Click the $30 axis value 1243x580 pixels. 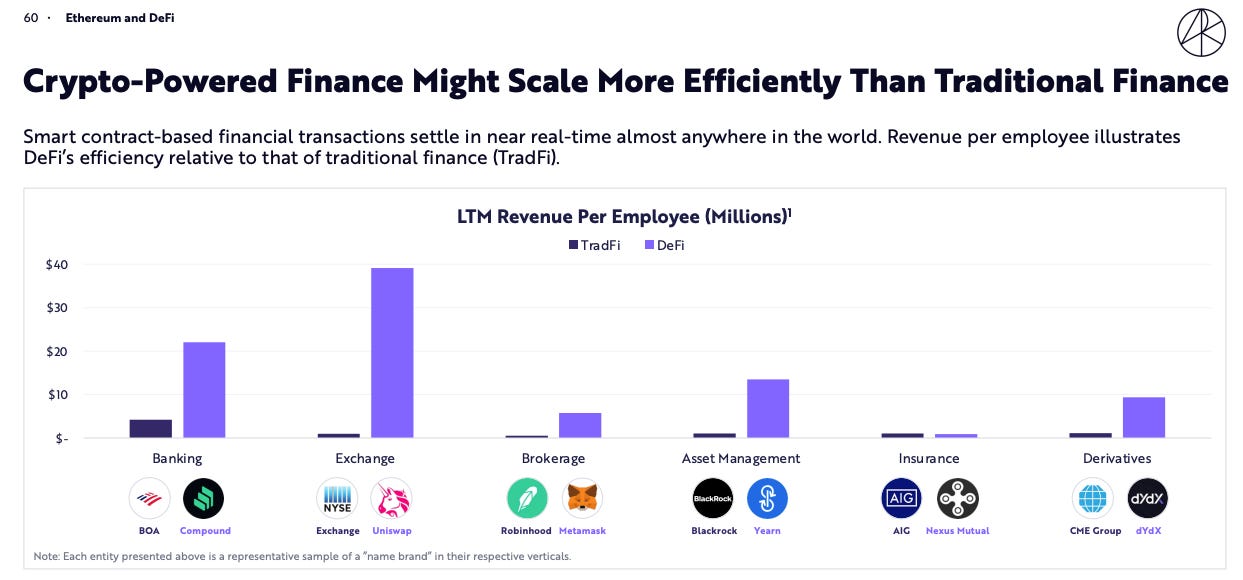click(x=55, y=308)
